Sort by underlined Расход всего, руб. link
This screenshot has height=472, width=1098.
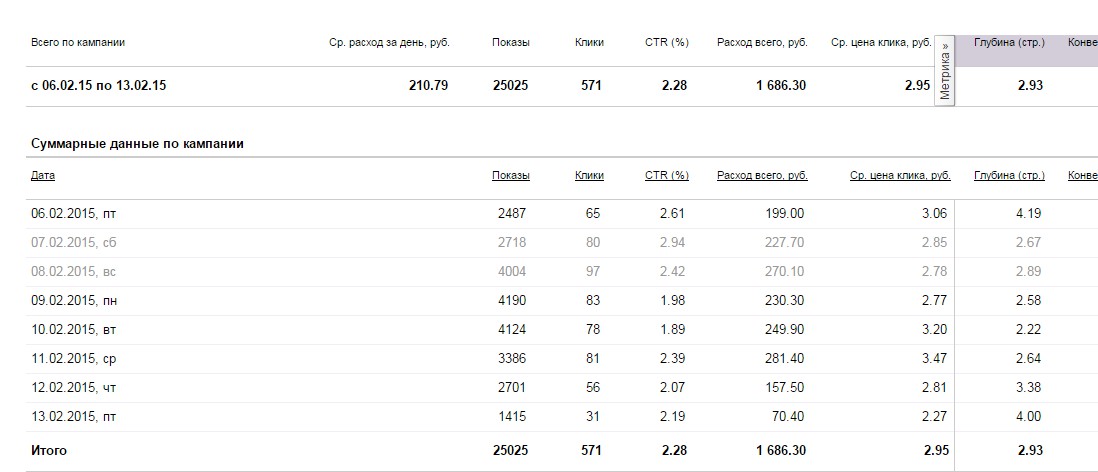point(762,176)
